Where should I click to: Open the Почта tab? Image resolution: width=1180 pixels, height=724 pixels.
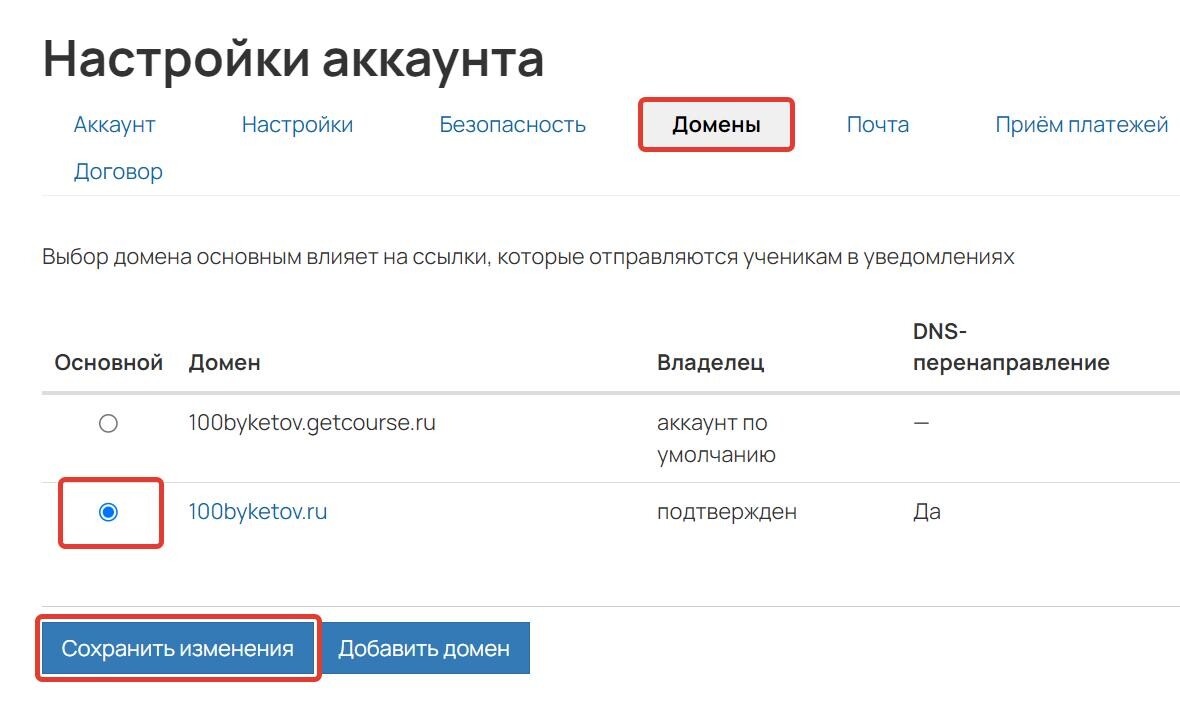pyautogui.click(x=877, y=124)
